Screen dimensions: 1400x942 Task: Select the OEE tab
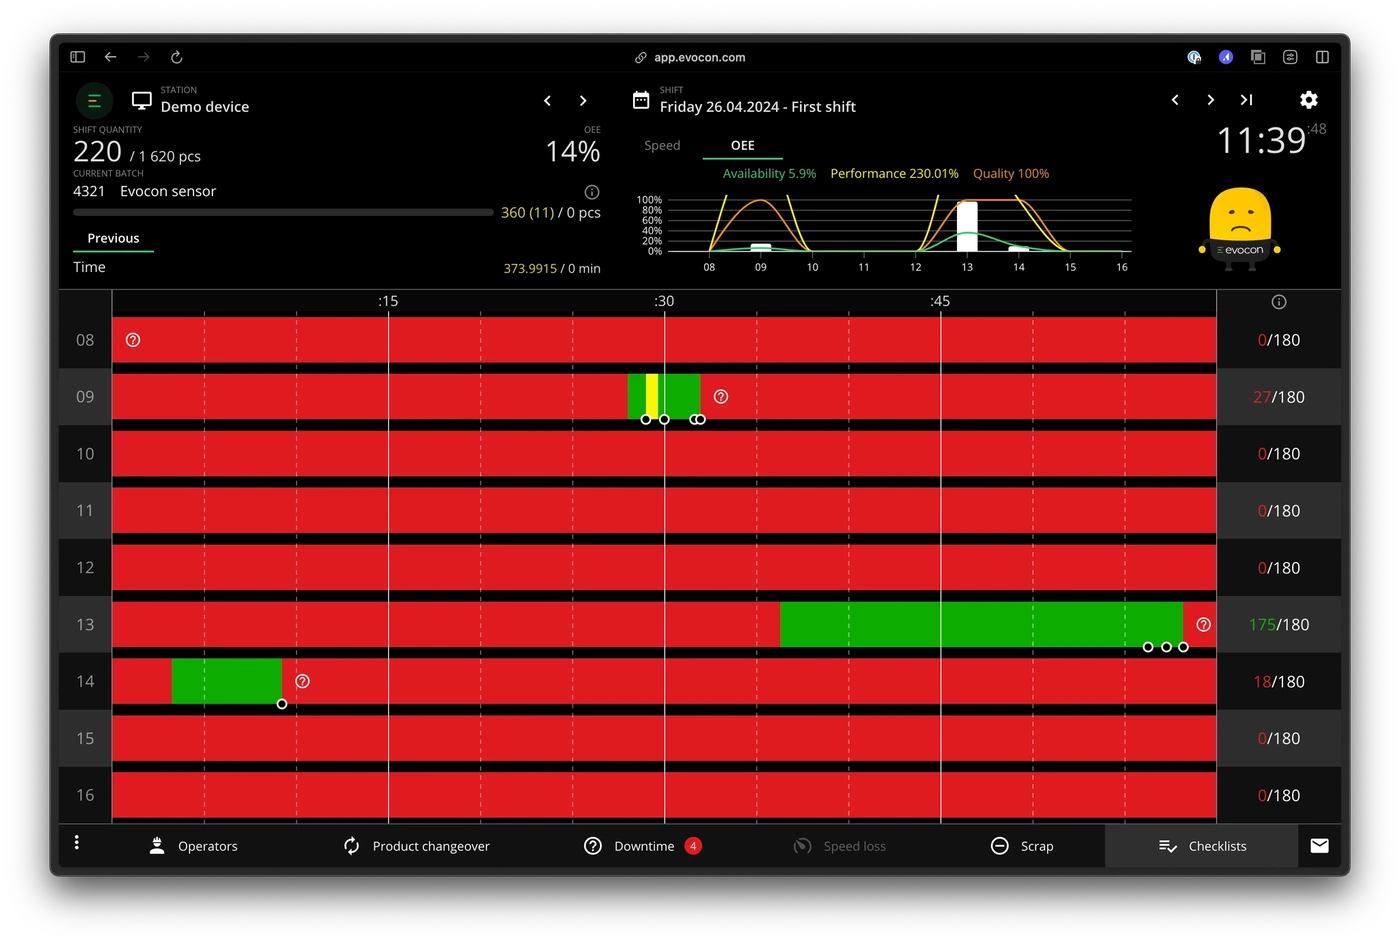pos(743,146)
